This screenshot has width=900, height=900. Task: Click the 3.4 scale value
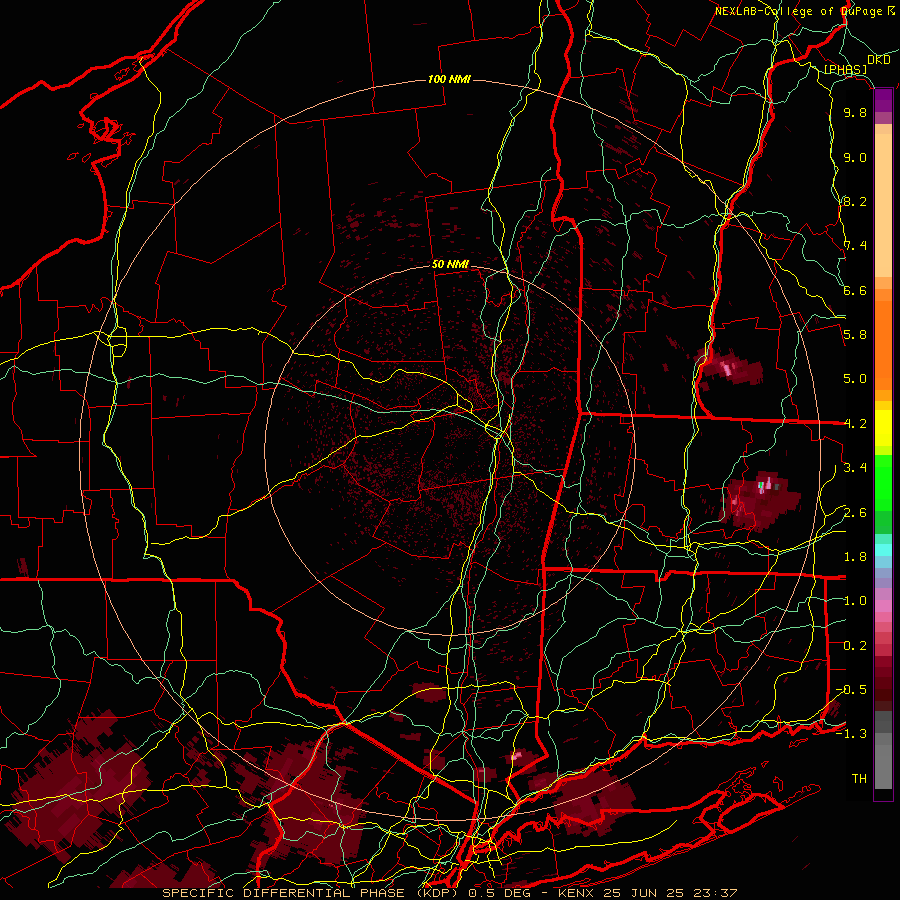(855, 468)
